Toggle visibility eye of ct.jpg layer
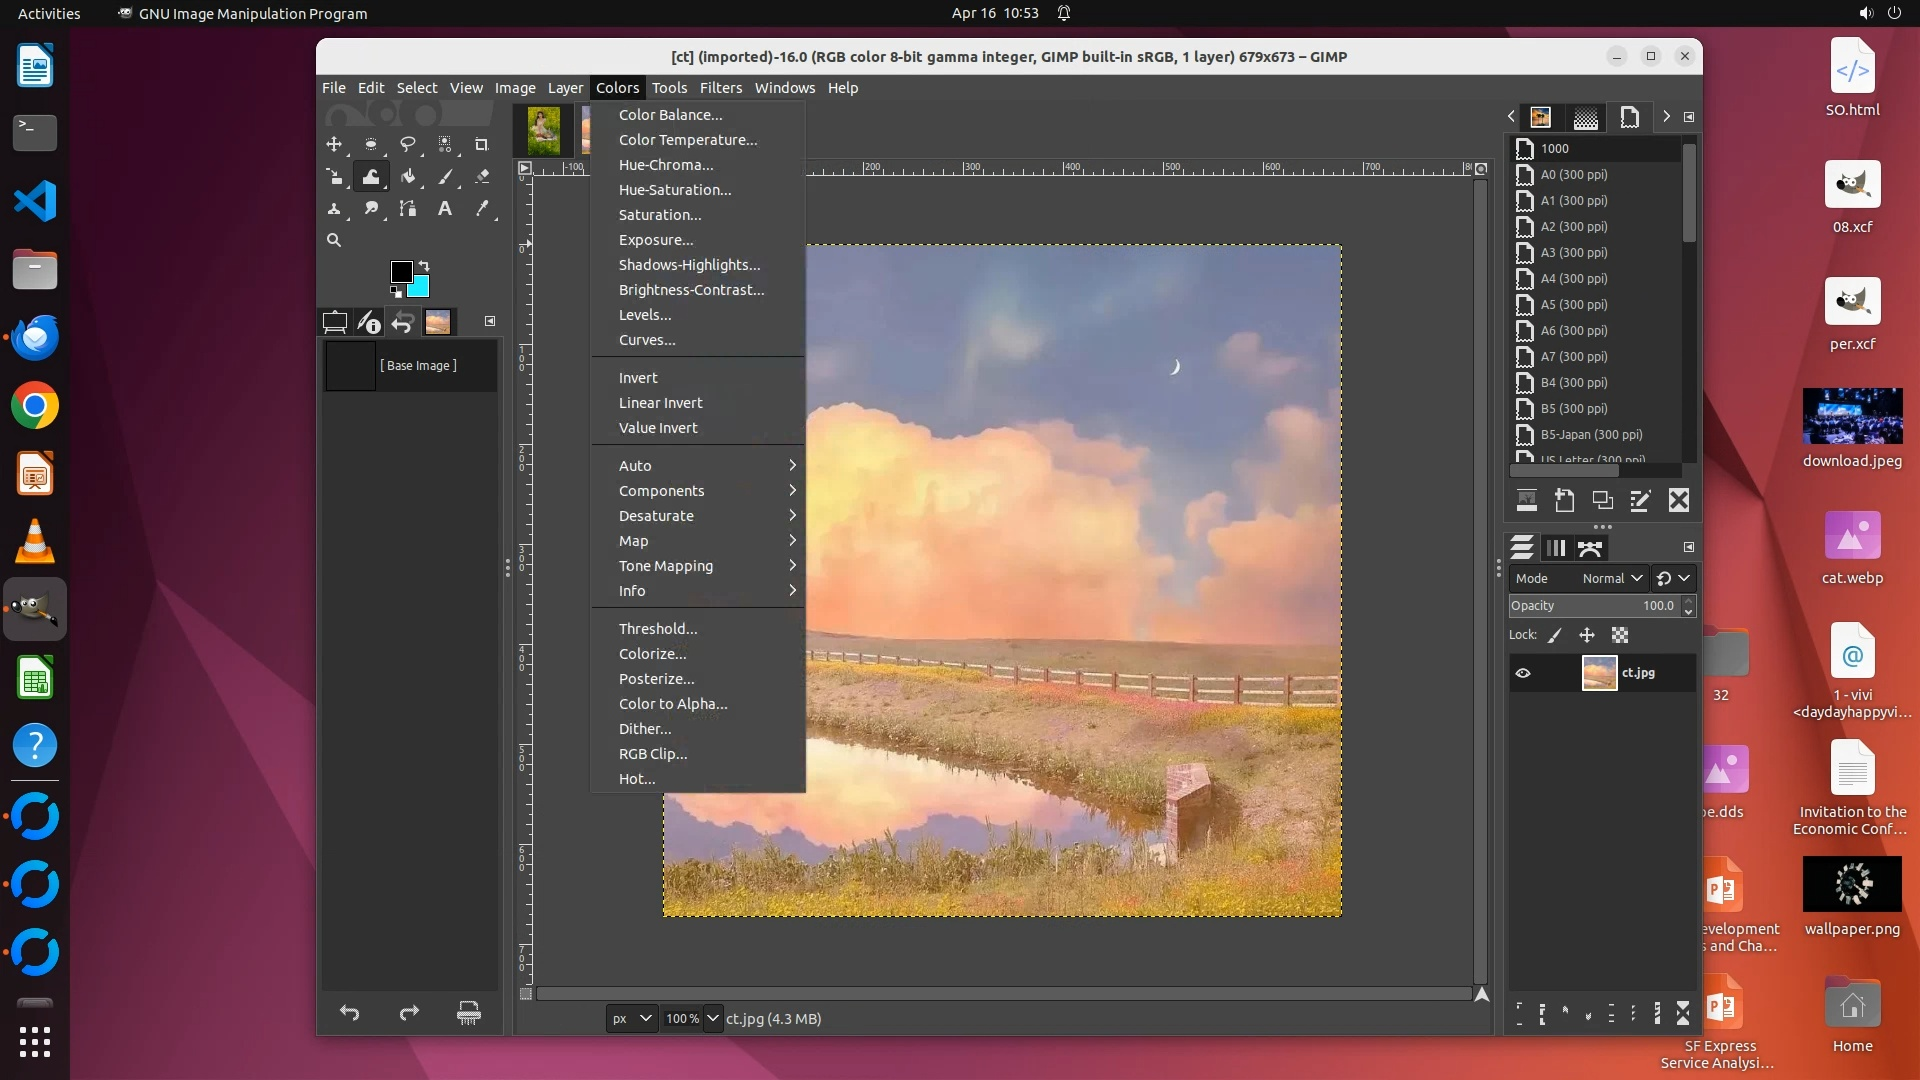1920x1080 pixels. (x=1523, y=673)
